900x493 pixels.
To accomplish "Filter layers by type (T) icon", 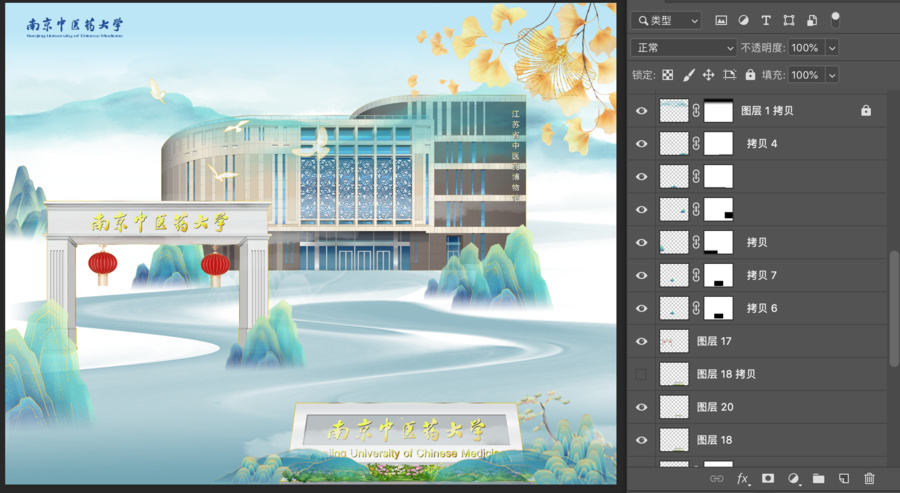I will click(766, 21).
